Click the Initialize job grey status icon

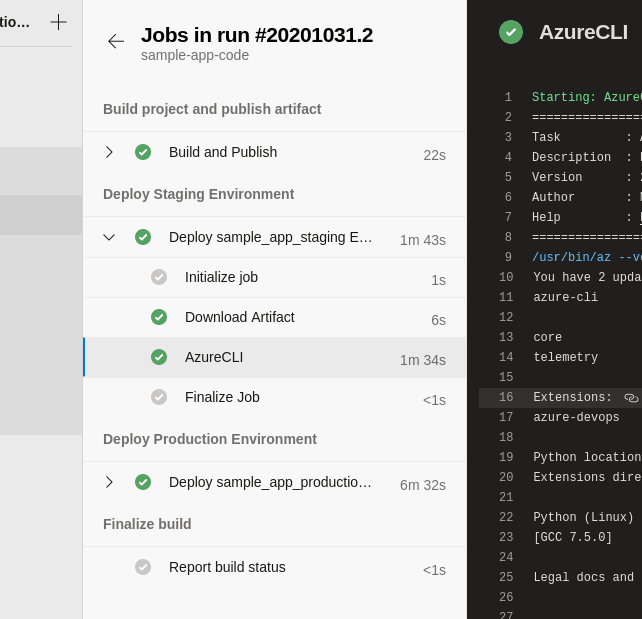click(159, 277)
